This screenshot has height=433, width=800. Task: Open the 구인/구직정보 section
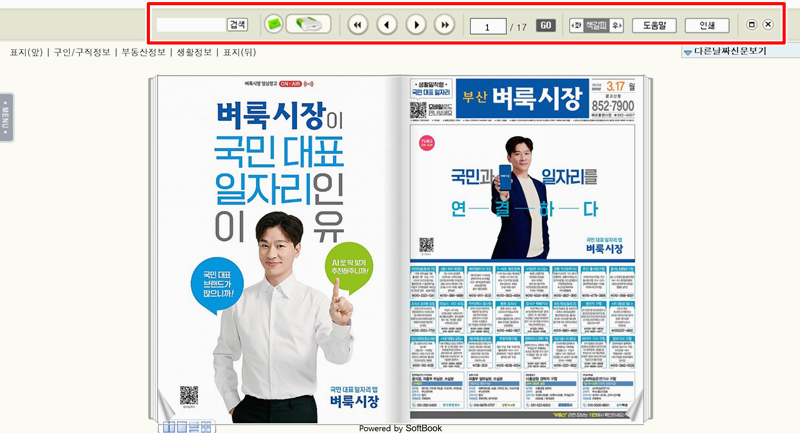82,52
